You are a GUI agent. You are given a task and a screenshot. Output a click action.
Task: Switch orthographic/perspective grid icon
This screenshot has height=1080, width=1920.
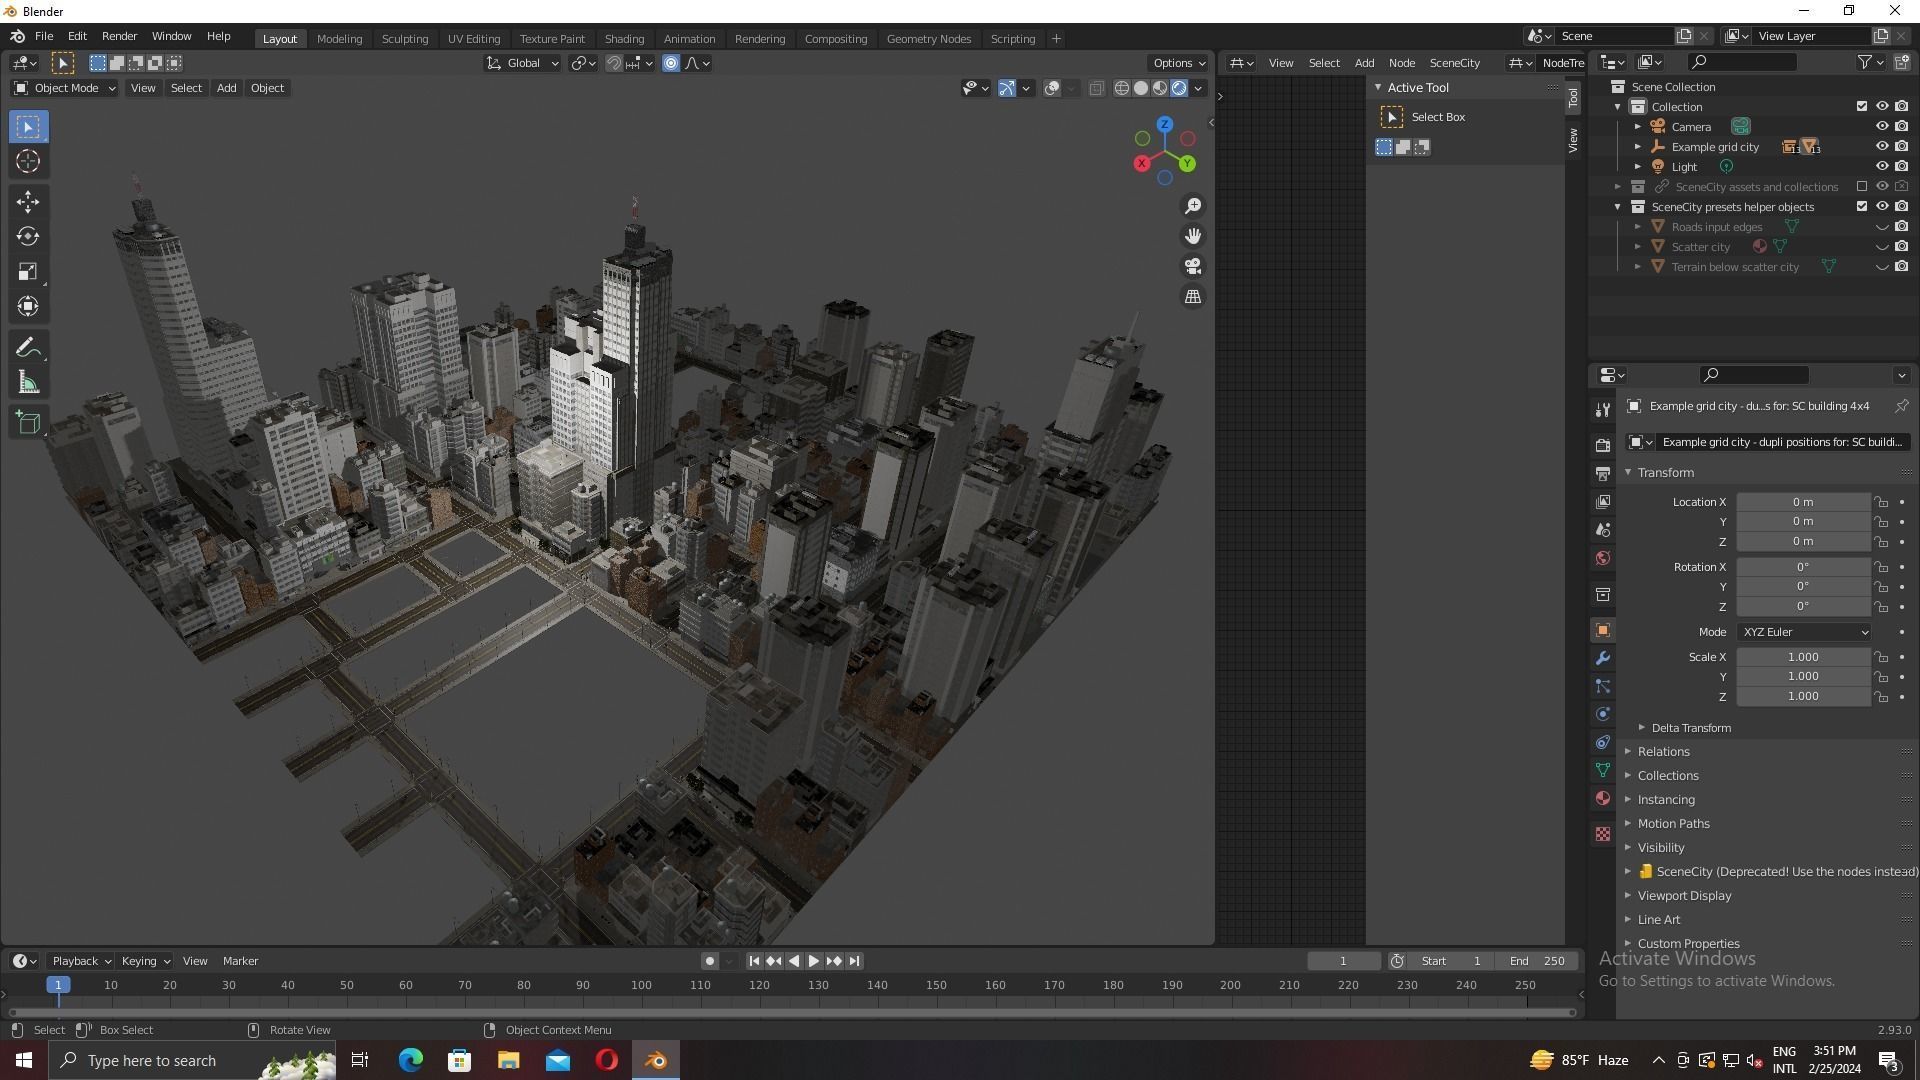(x=1193, y=297)
